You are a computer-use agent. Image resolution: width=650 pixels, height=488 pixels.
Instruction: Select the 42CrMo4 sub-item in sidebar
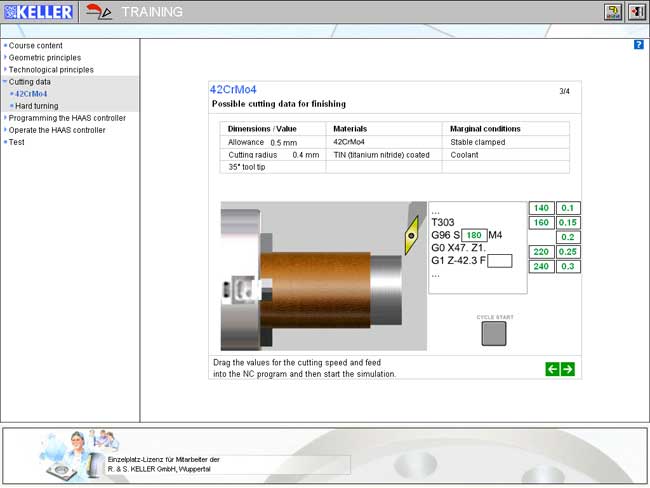(31, 94)
